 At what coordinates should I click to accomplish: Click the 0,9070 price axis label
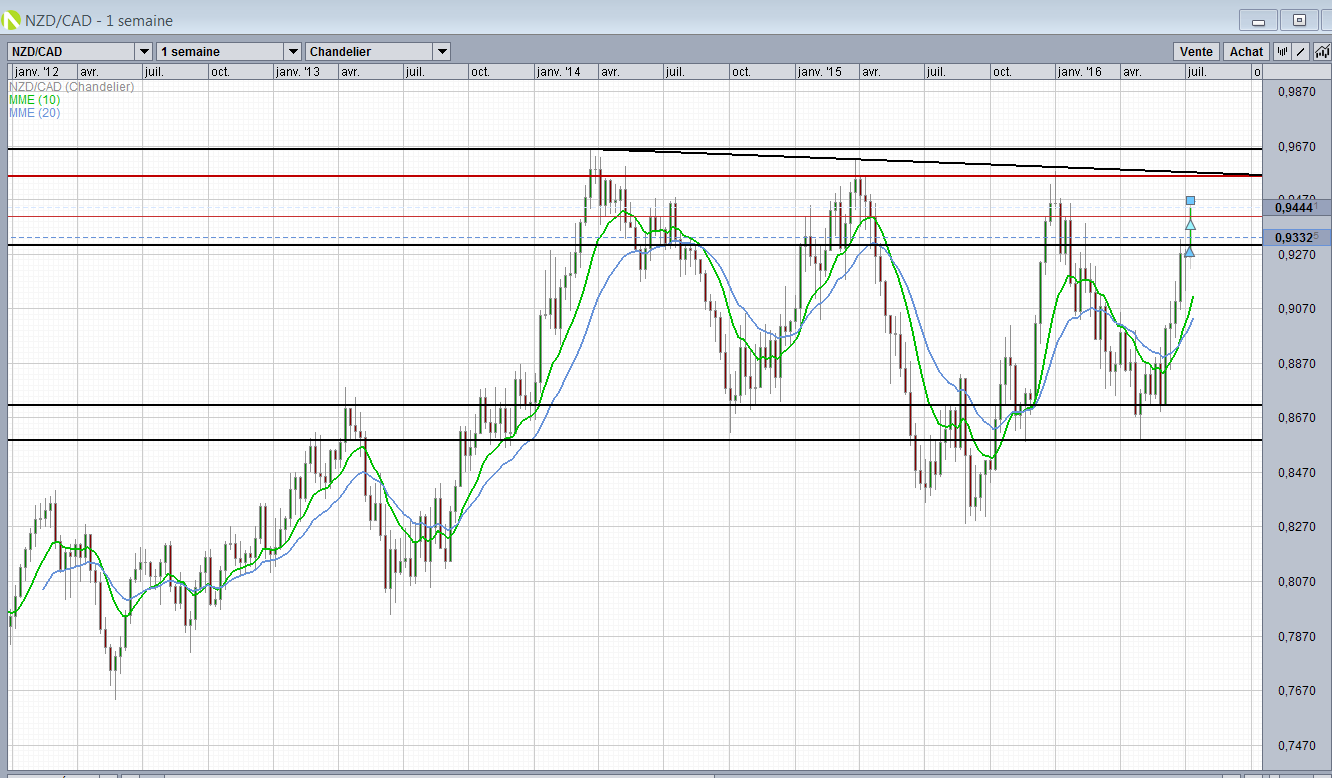click(1296, 309)
